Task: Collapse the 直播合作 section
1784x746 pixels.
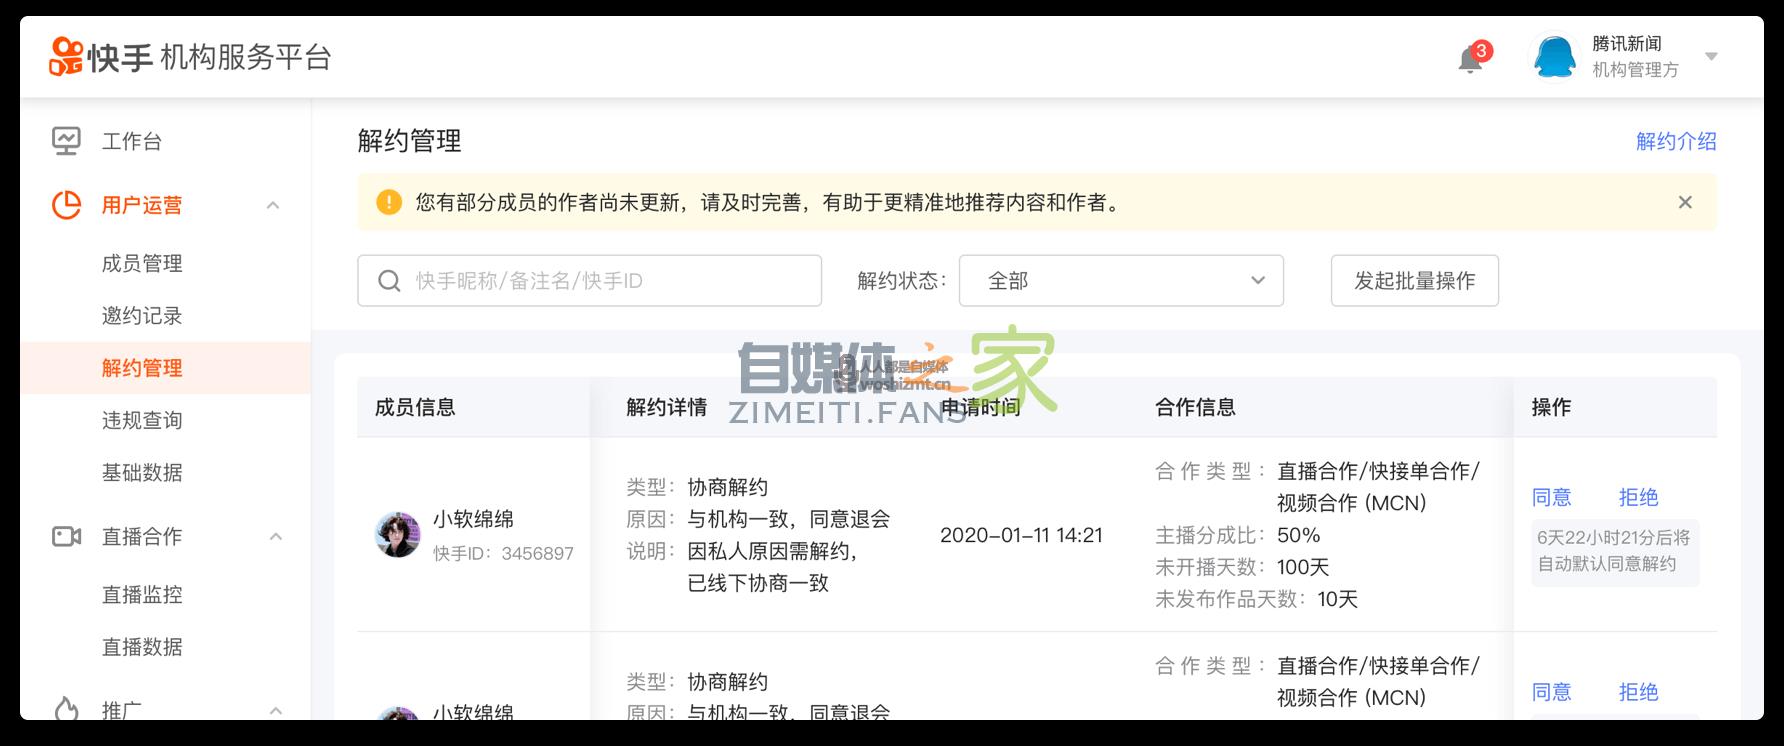Action: click(276, 537)
